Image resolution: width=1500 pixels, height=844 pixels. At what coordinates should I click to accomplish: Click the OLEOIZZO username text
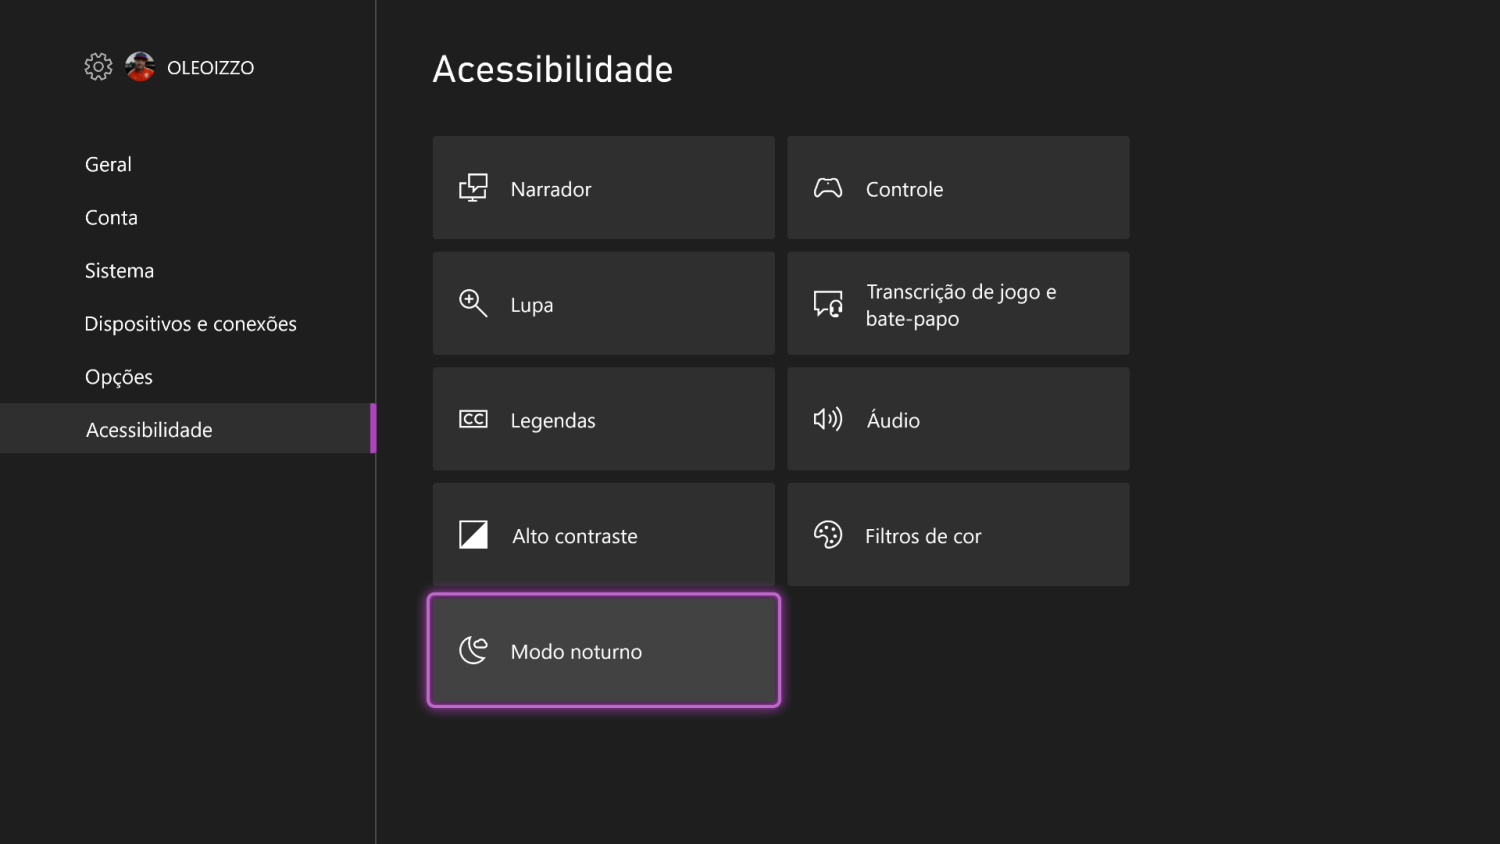pyautogui.click(x=210, y=68)
